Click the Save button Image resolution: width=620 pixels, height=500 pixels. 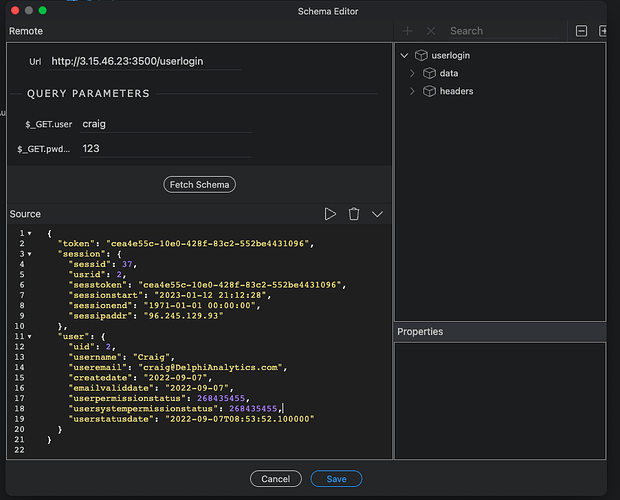[x=336, y=479]
